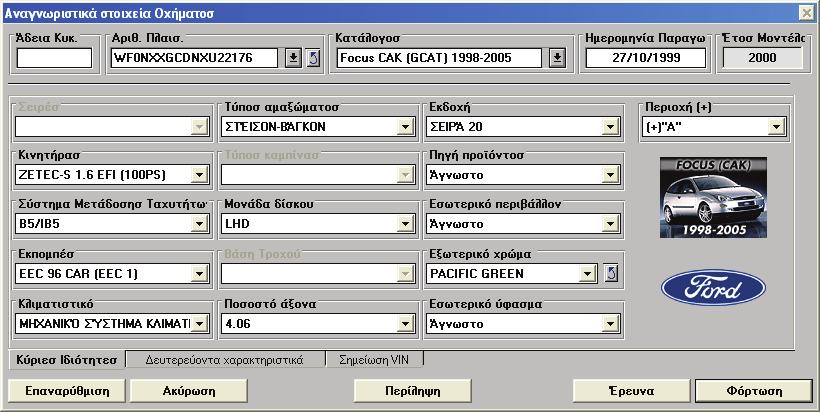Click the model year field 2000
This screenshot has height=412, width=820.
point(762,58)
